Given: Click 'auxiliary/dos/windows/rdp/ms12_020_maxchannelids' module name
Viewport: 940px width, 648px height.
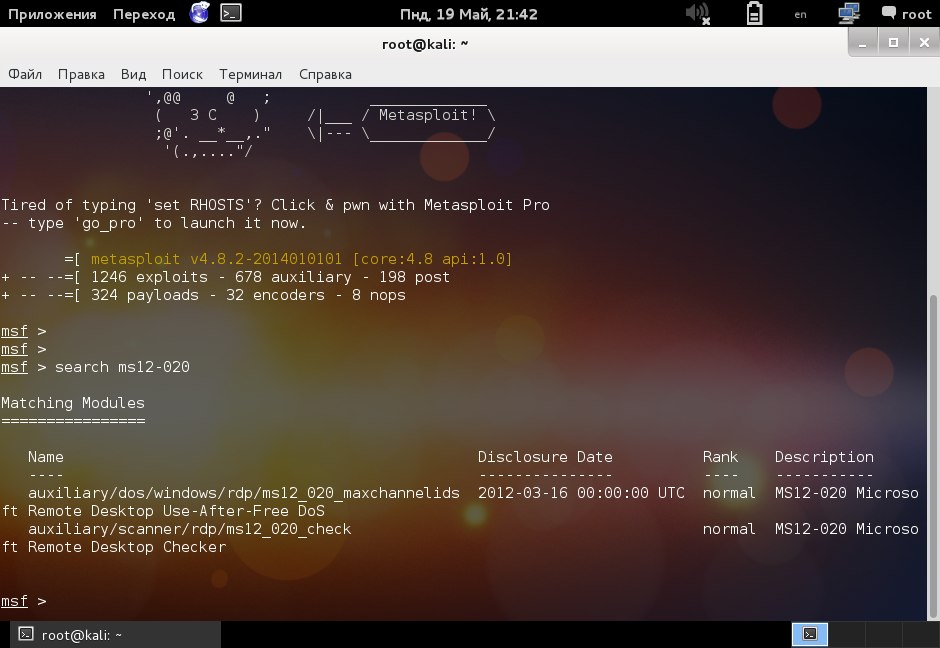Looking at the screenshot, I should pyautogui.click(x=243, y=493).
